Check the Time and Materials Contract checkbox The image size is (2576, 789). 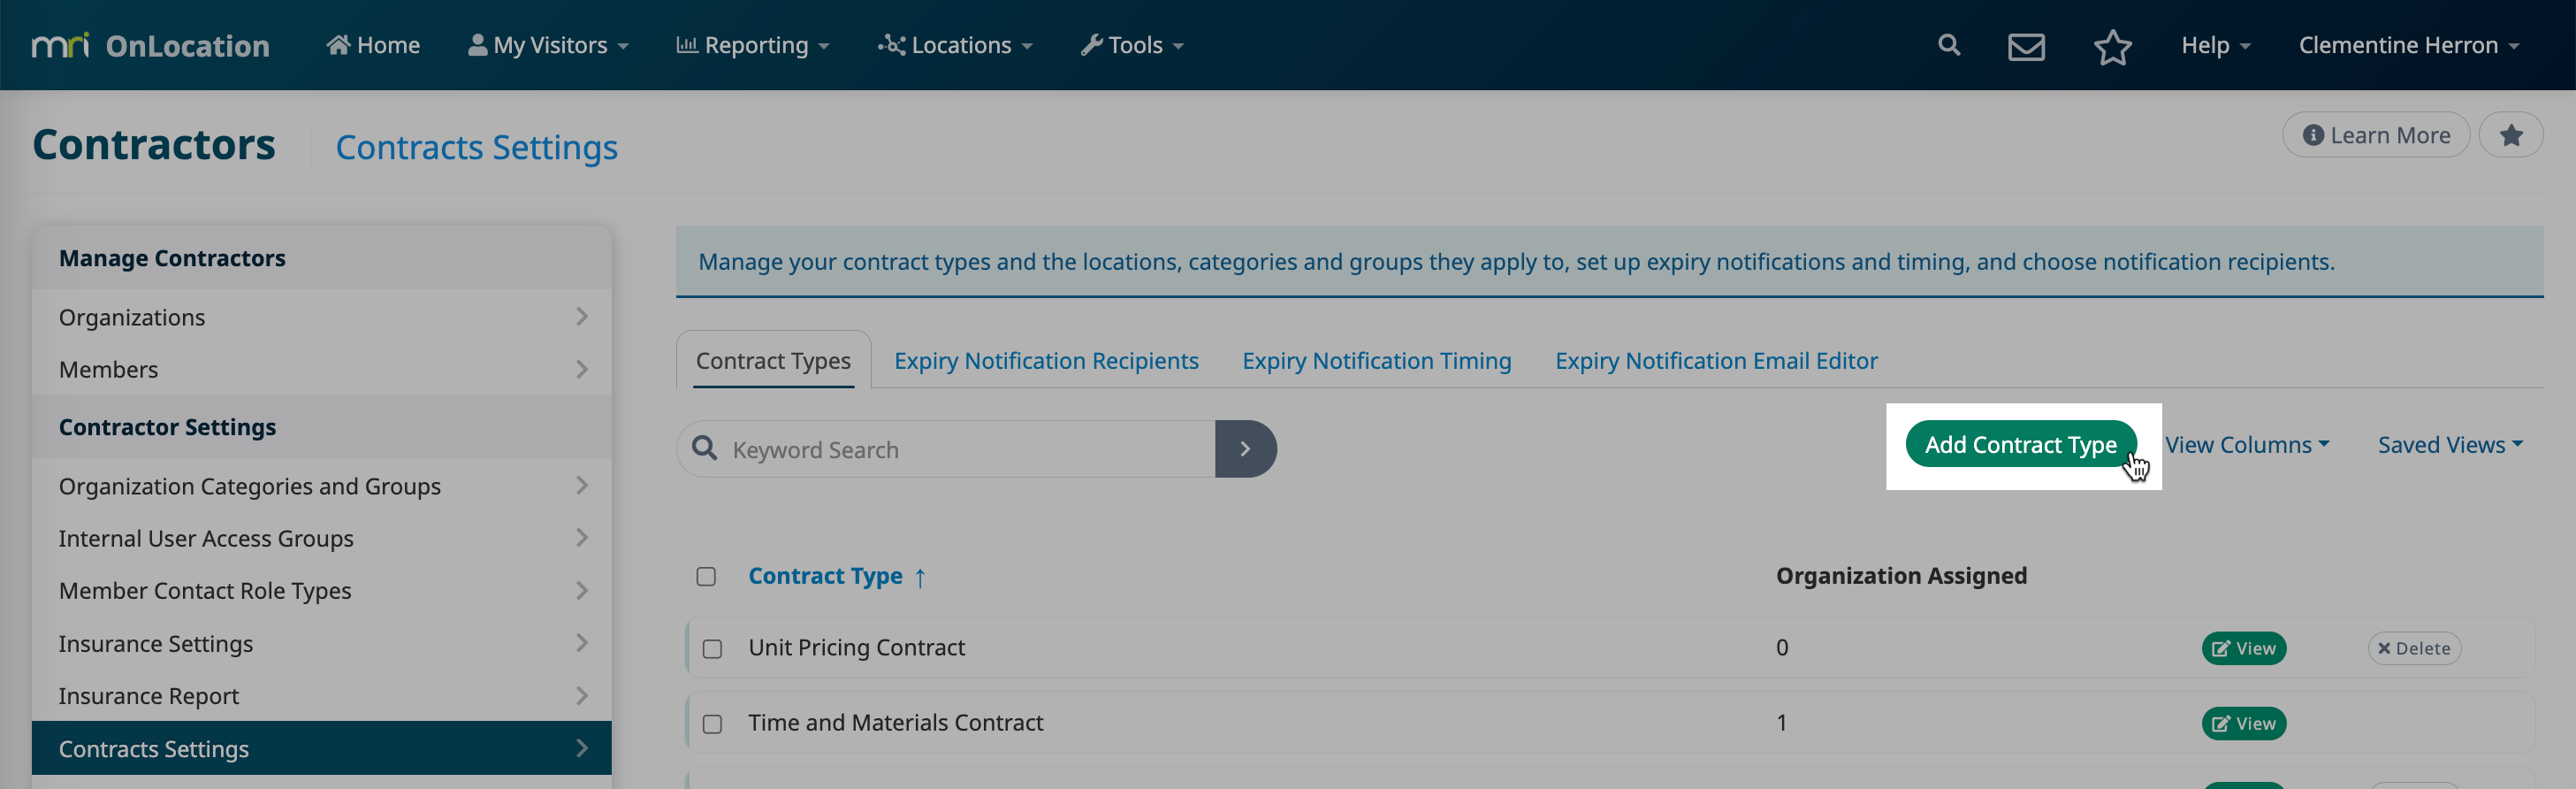coord(712,724)
